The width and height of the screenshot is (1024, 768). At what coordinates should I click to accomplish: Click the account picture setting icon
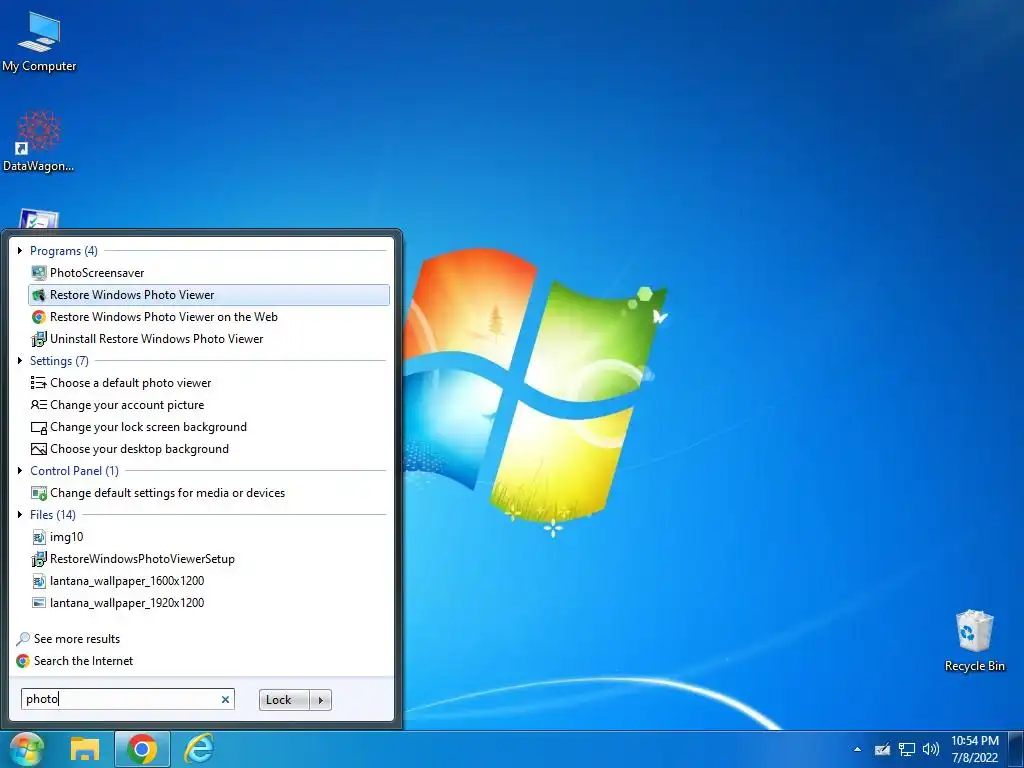pos(39,405)
